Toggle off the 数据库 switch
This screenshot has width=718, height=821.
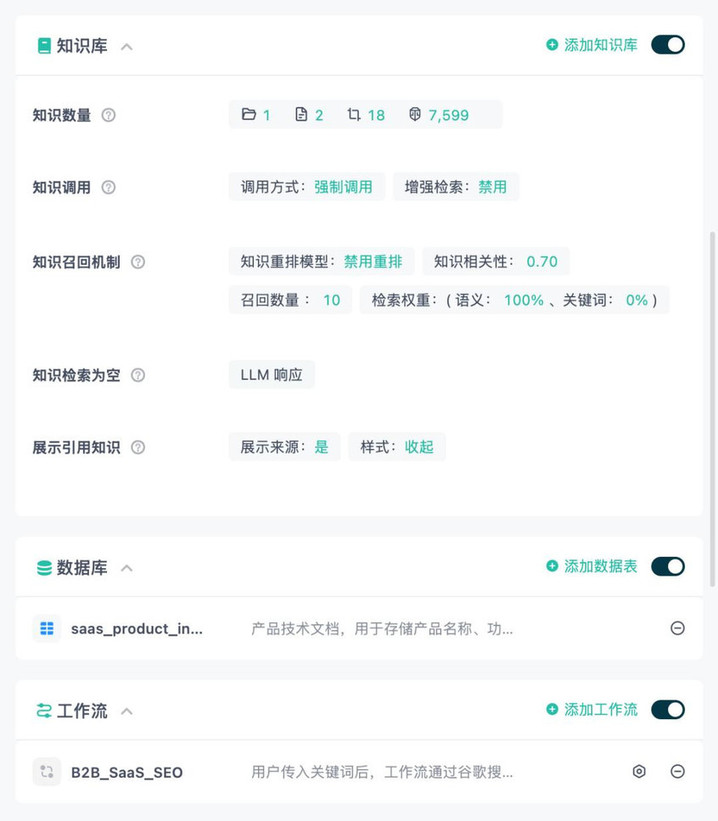point(668,567)
